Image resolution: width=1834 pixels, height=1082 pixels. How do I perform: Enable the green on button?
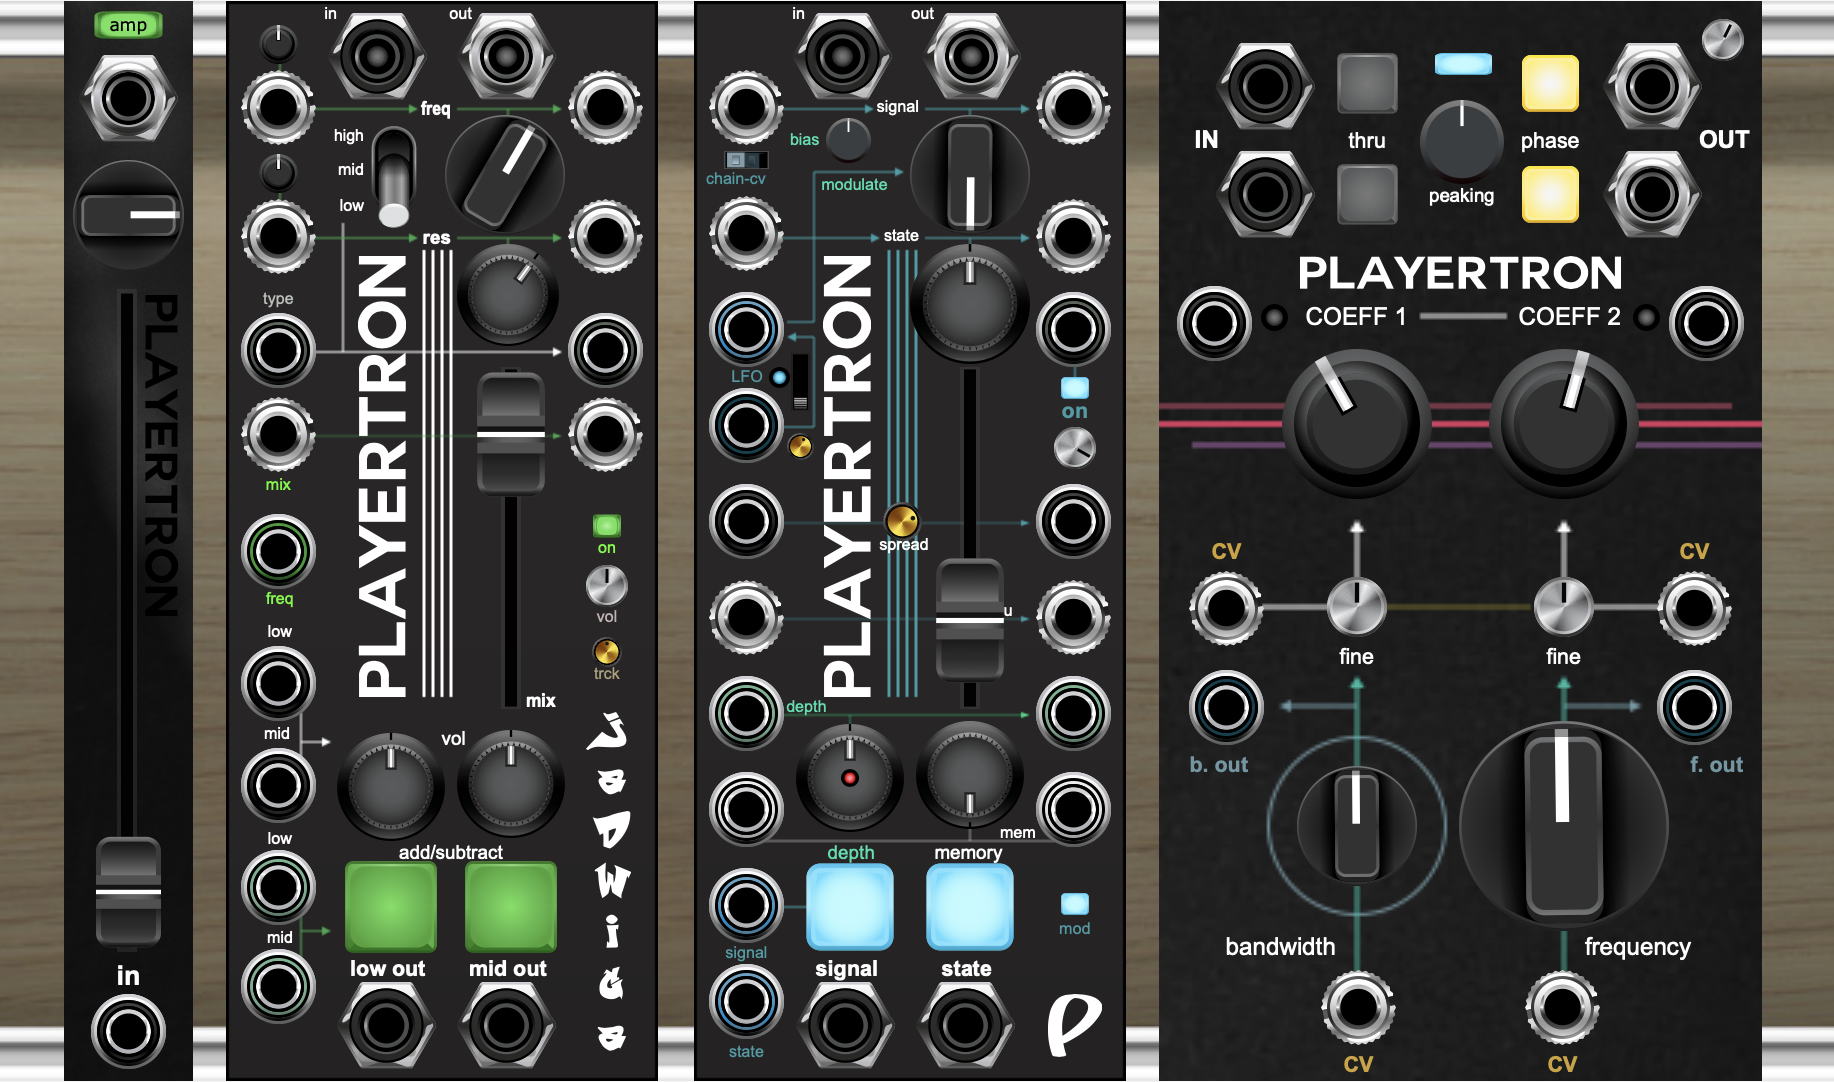[x=606, y=525]
